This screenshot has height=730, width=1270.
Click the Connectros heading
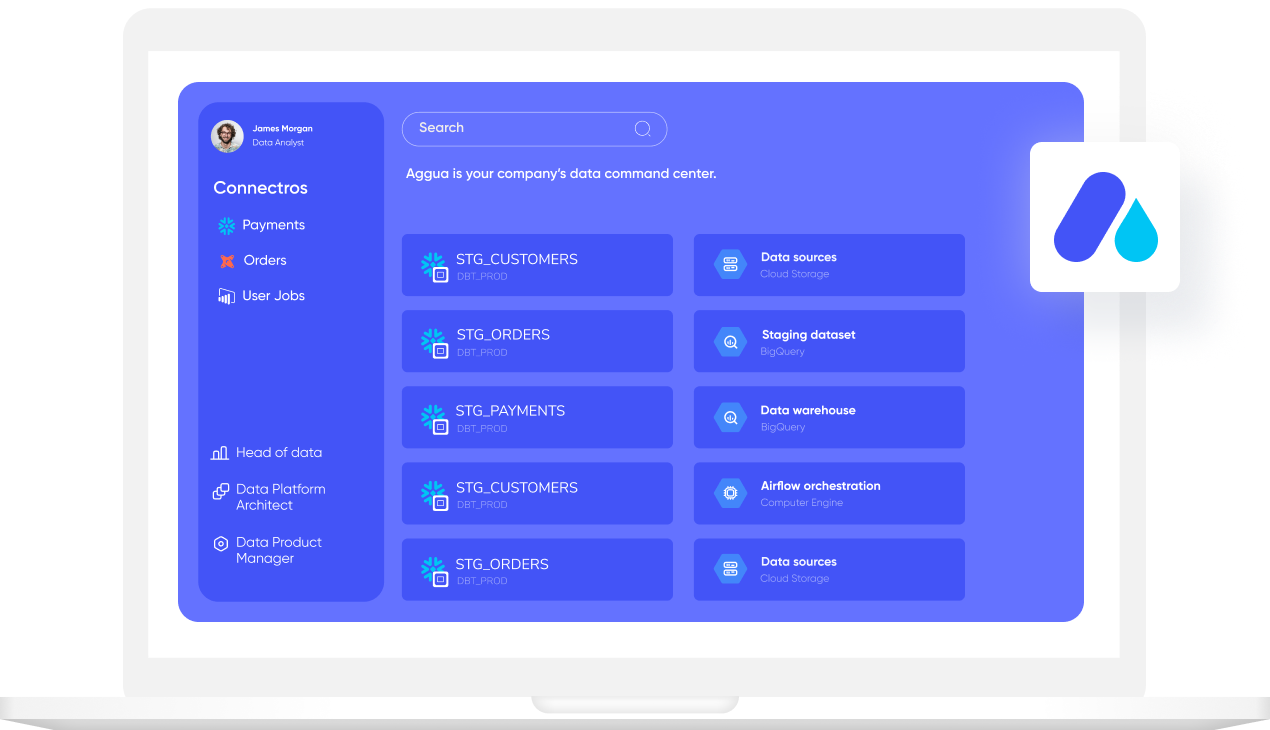click(x=260, y=188)
